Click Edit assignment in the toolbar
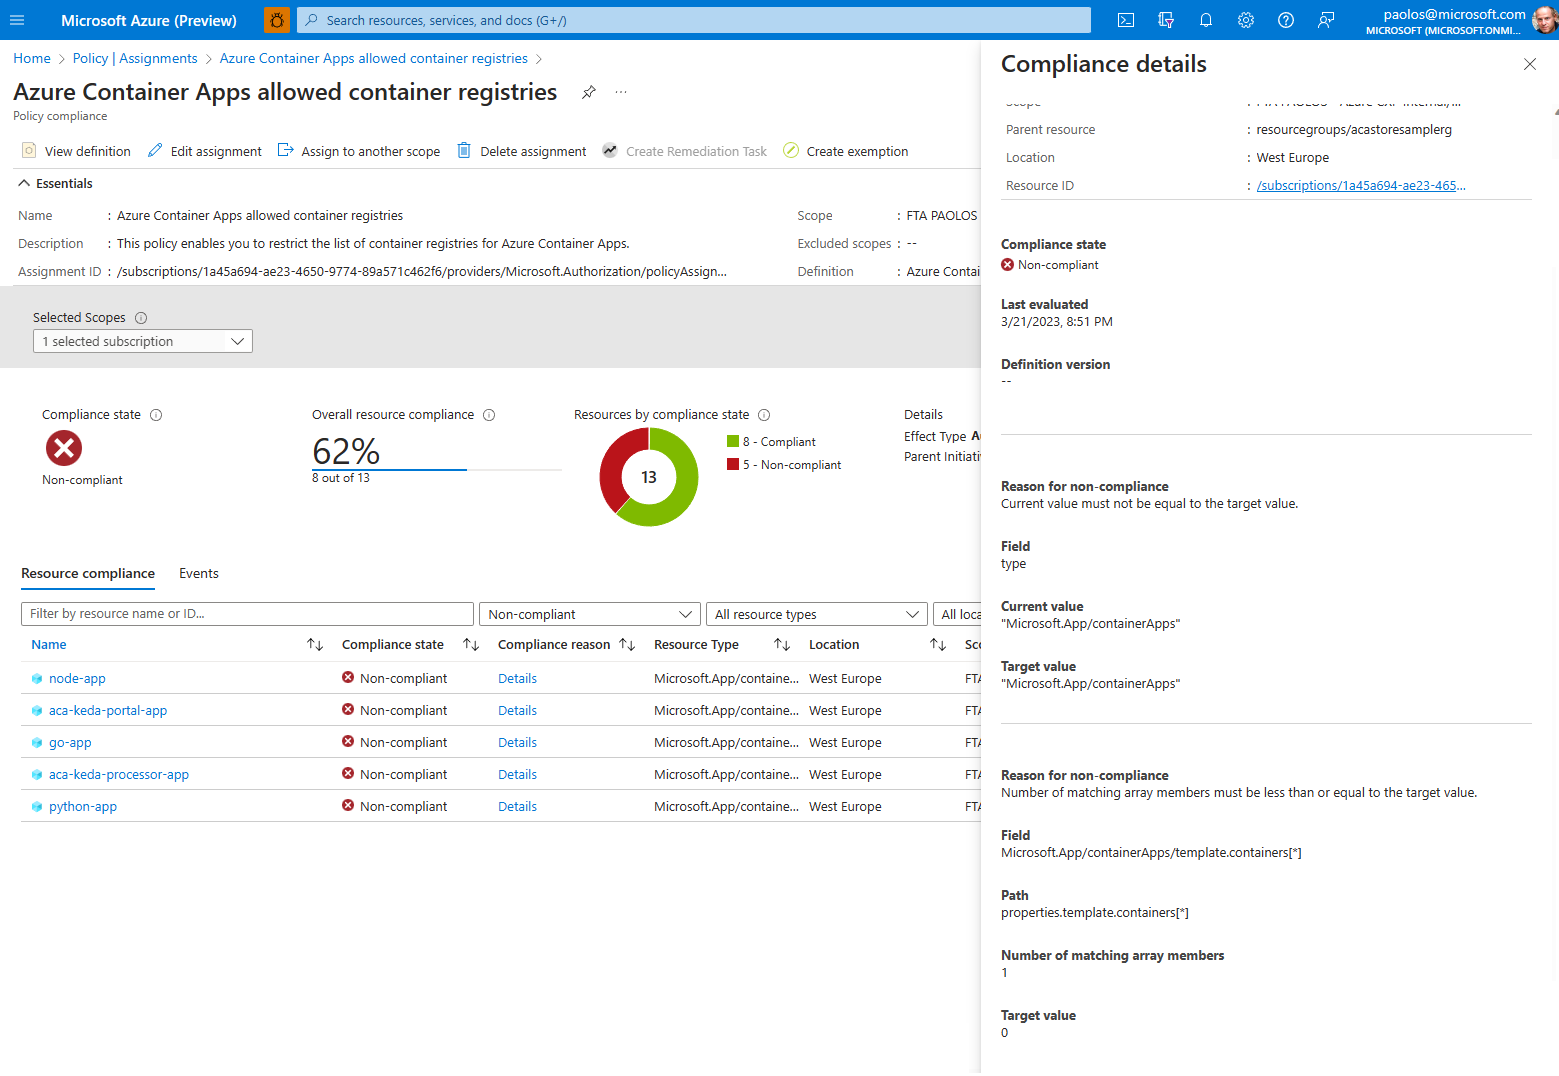Image resolution: width=1559 pixels, height=1076 pixels. point(205,151)
